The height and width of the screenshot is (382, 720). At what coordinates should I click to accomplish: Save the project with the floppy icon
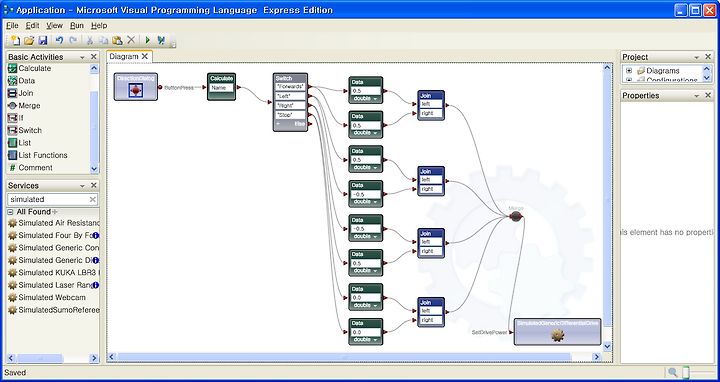[x=43, y=40]
